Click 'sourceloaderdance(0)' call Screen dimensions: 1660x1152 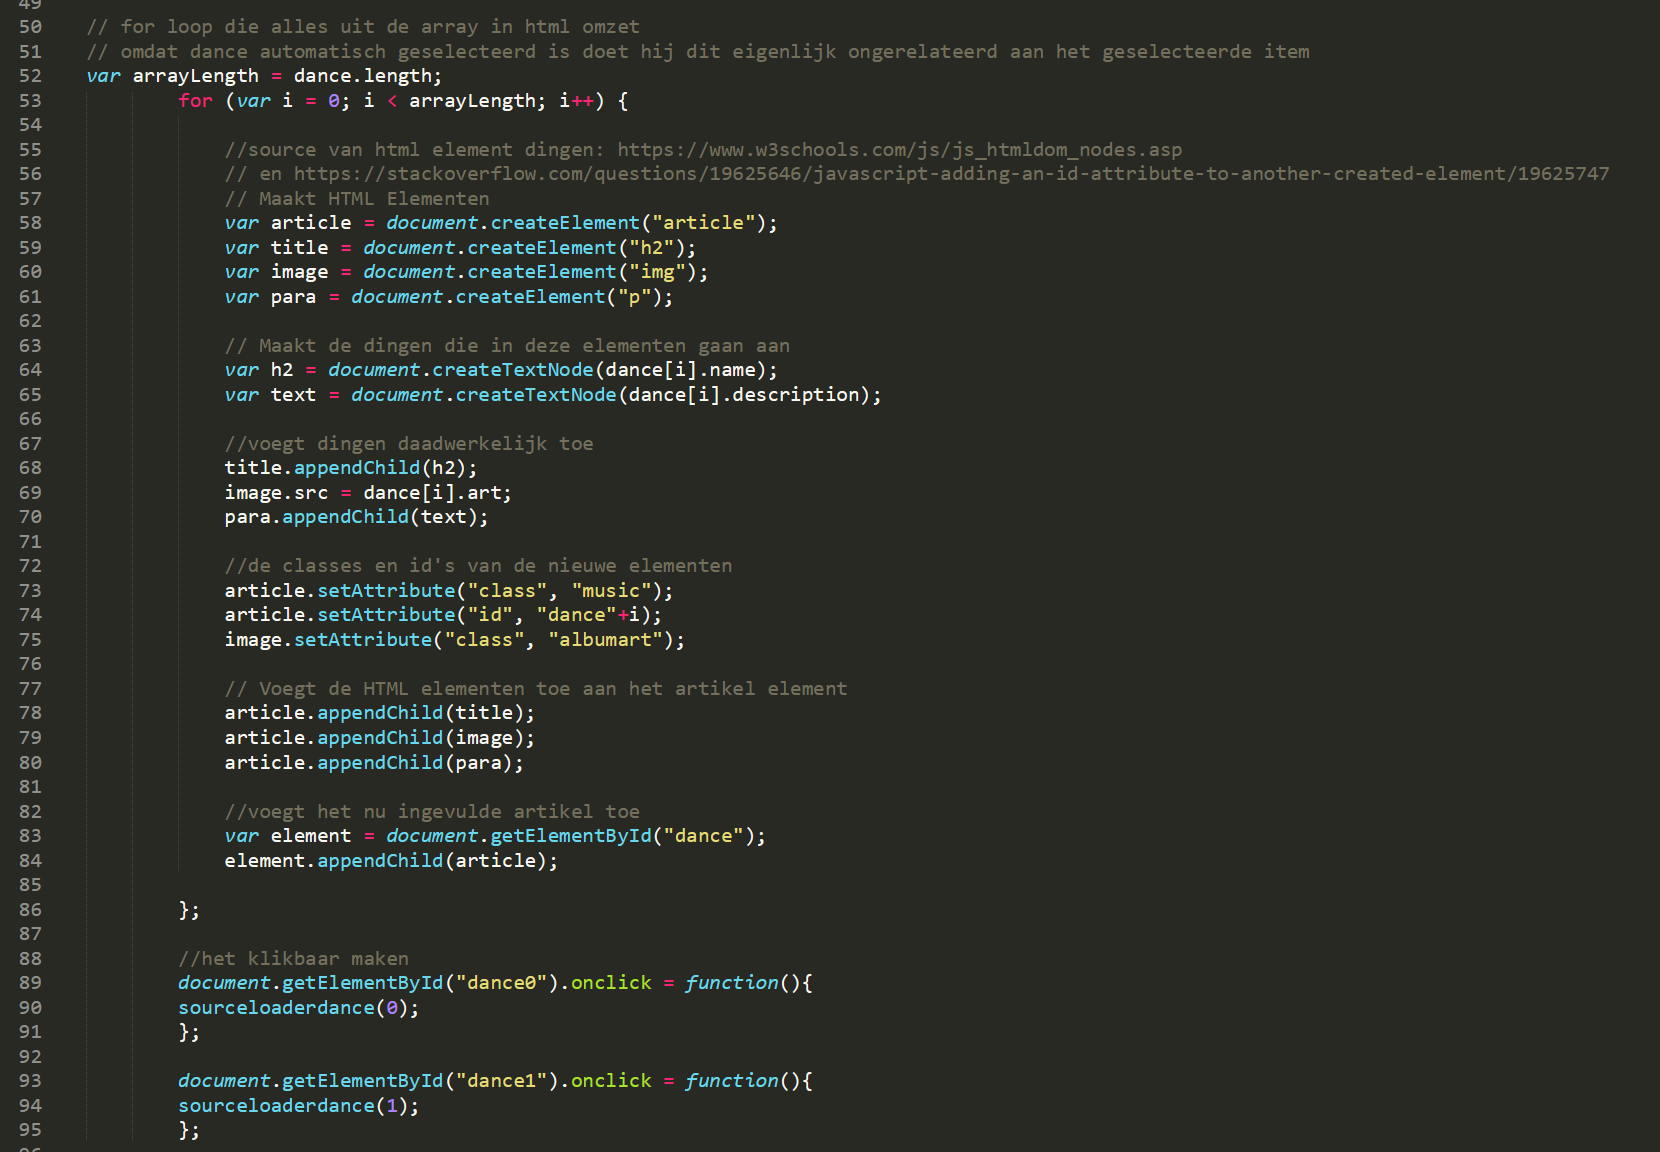coord(299,1008)
